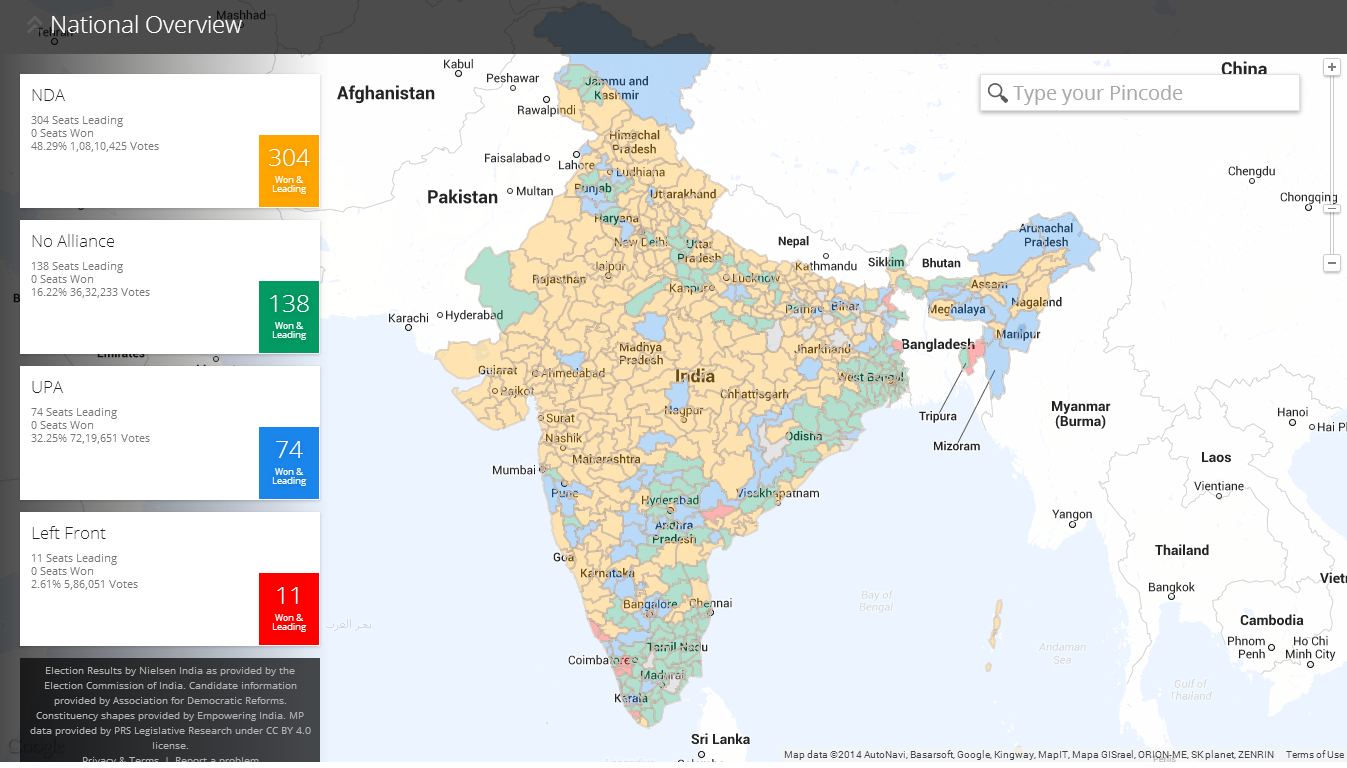The width and height of the screenshot is (1347, 768).
Task: Click the Haryana map label
Action: pos(616,218)
